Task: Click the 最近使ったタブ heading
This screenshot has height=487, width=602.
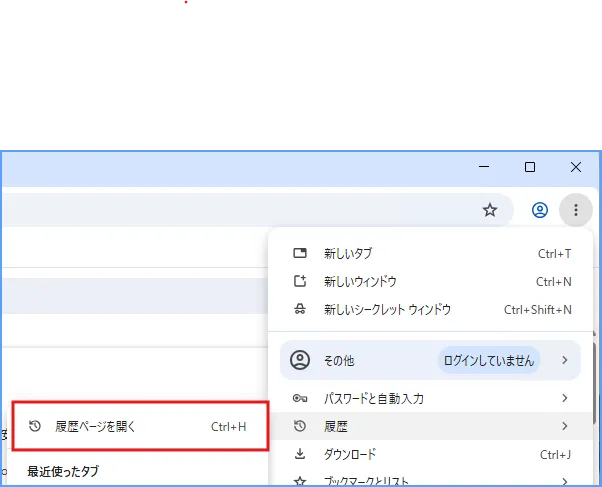Action: [x=63, y=471]
